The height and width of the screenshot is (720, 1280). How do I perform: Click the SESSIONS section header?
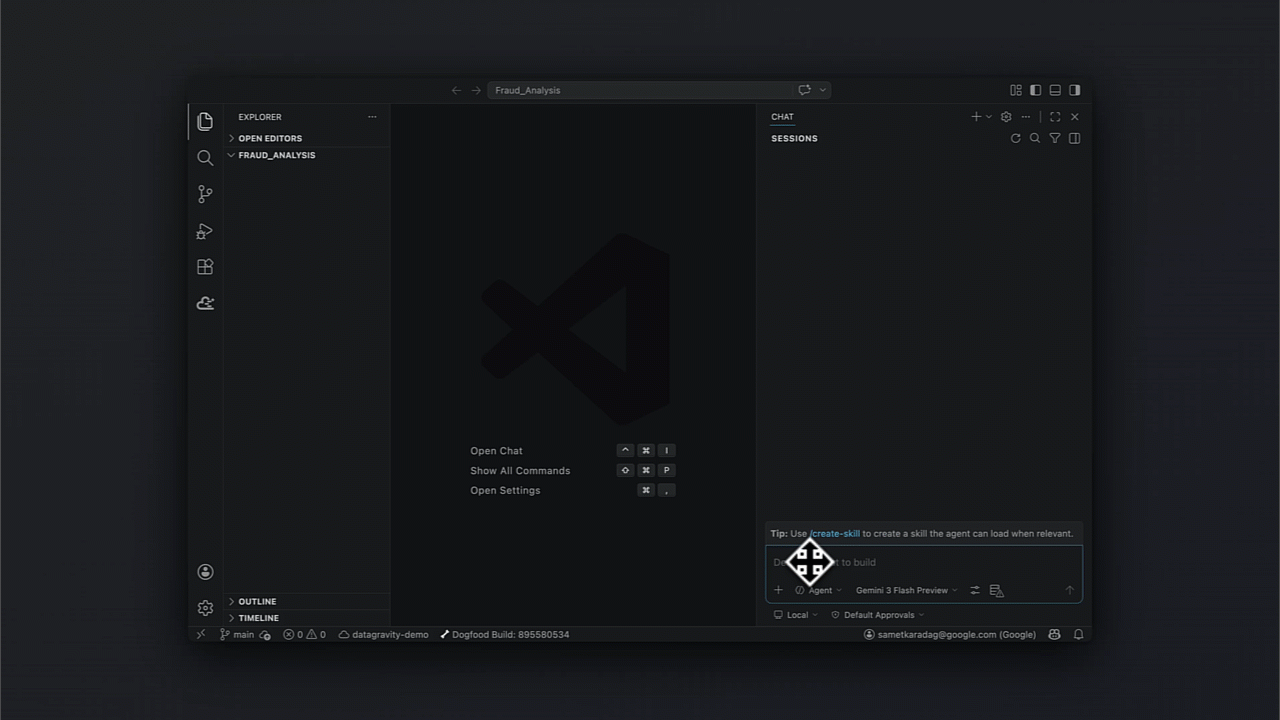tap(794, 139)
